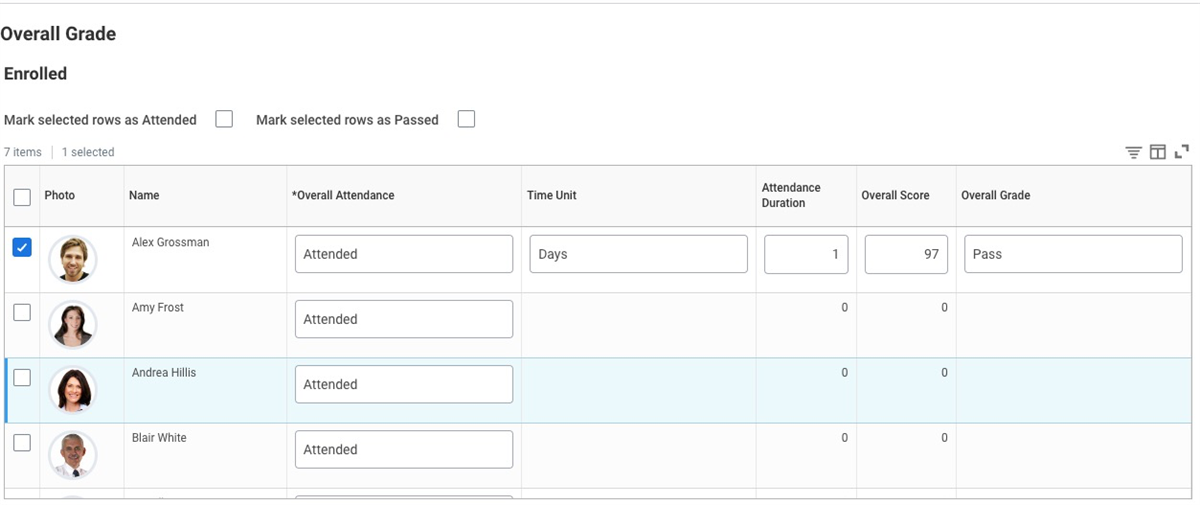Viewport: 1200px width, 505px height.
Task: Click Alex Grossman's profile photo
Action: click(73, 260)
